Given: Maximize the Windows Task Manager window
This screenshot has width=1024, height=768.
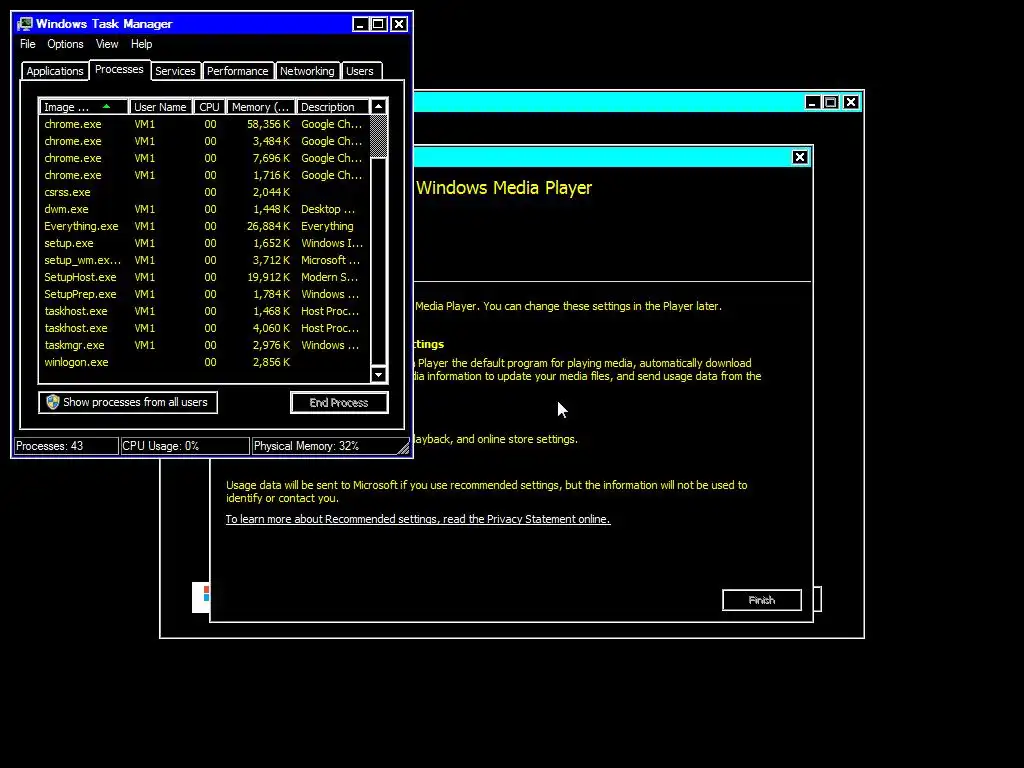Looking at the screenshot, I should coord(379,24).
